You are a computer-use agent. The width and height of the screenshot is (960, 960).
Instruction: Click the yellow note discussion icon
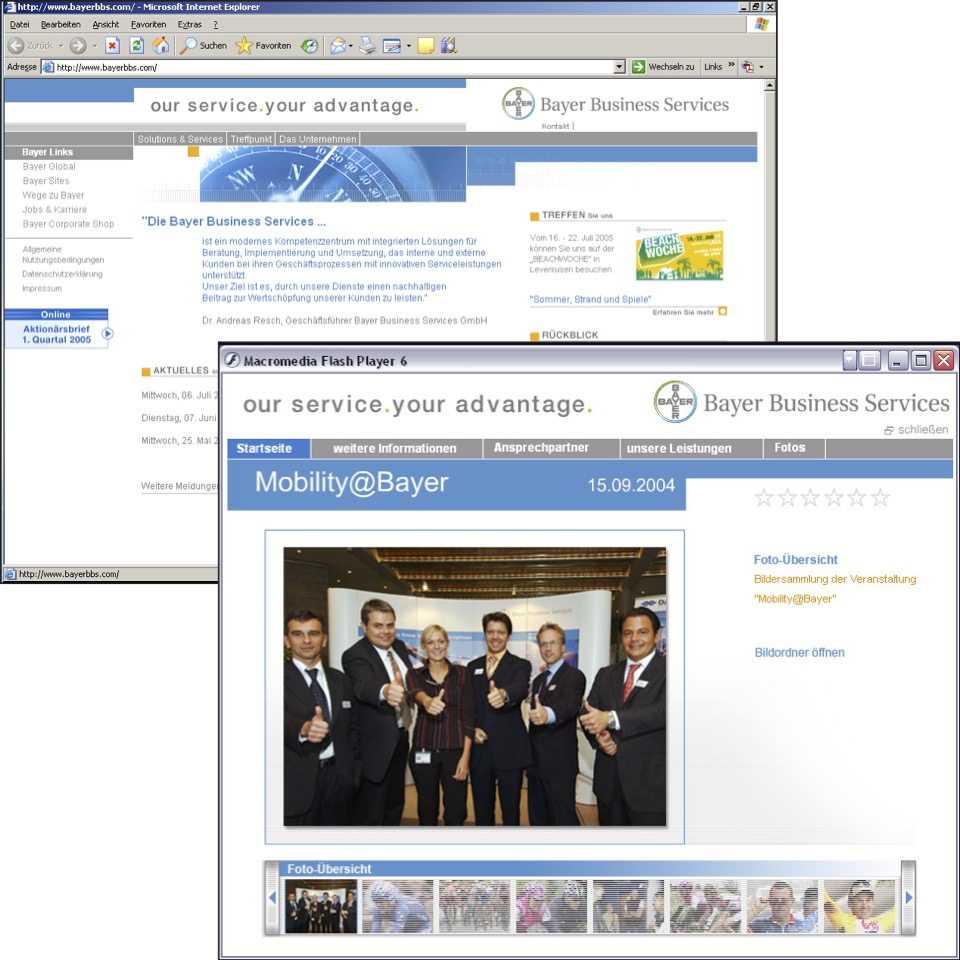426,45
